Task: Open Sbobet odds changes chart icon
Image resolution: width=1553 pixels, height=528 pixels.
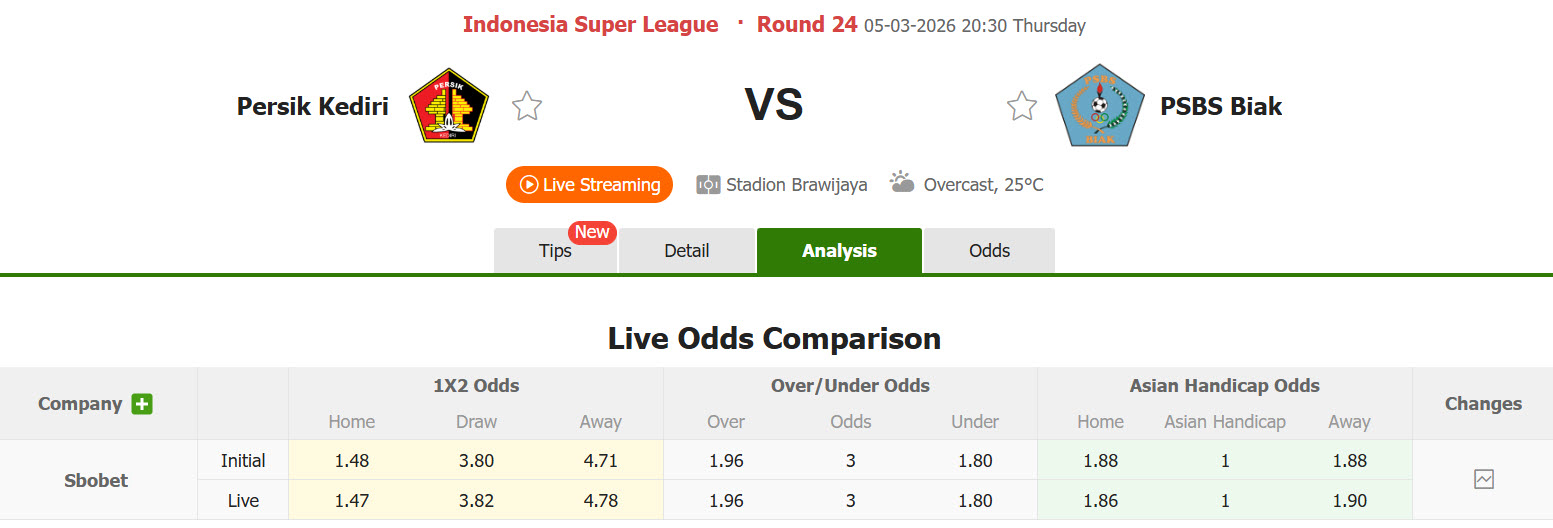Action: point(1483,480)
